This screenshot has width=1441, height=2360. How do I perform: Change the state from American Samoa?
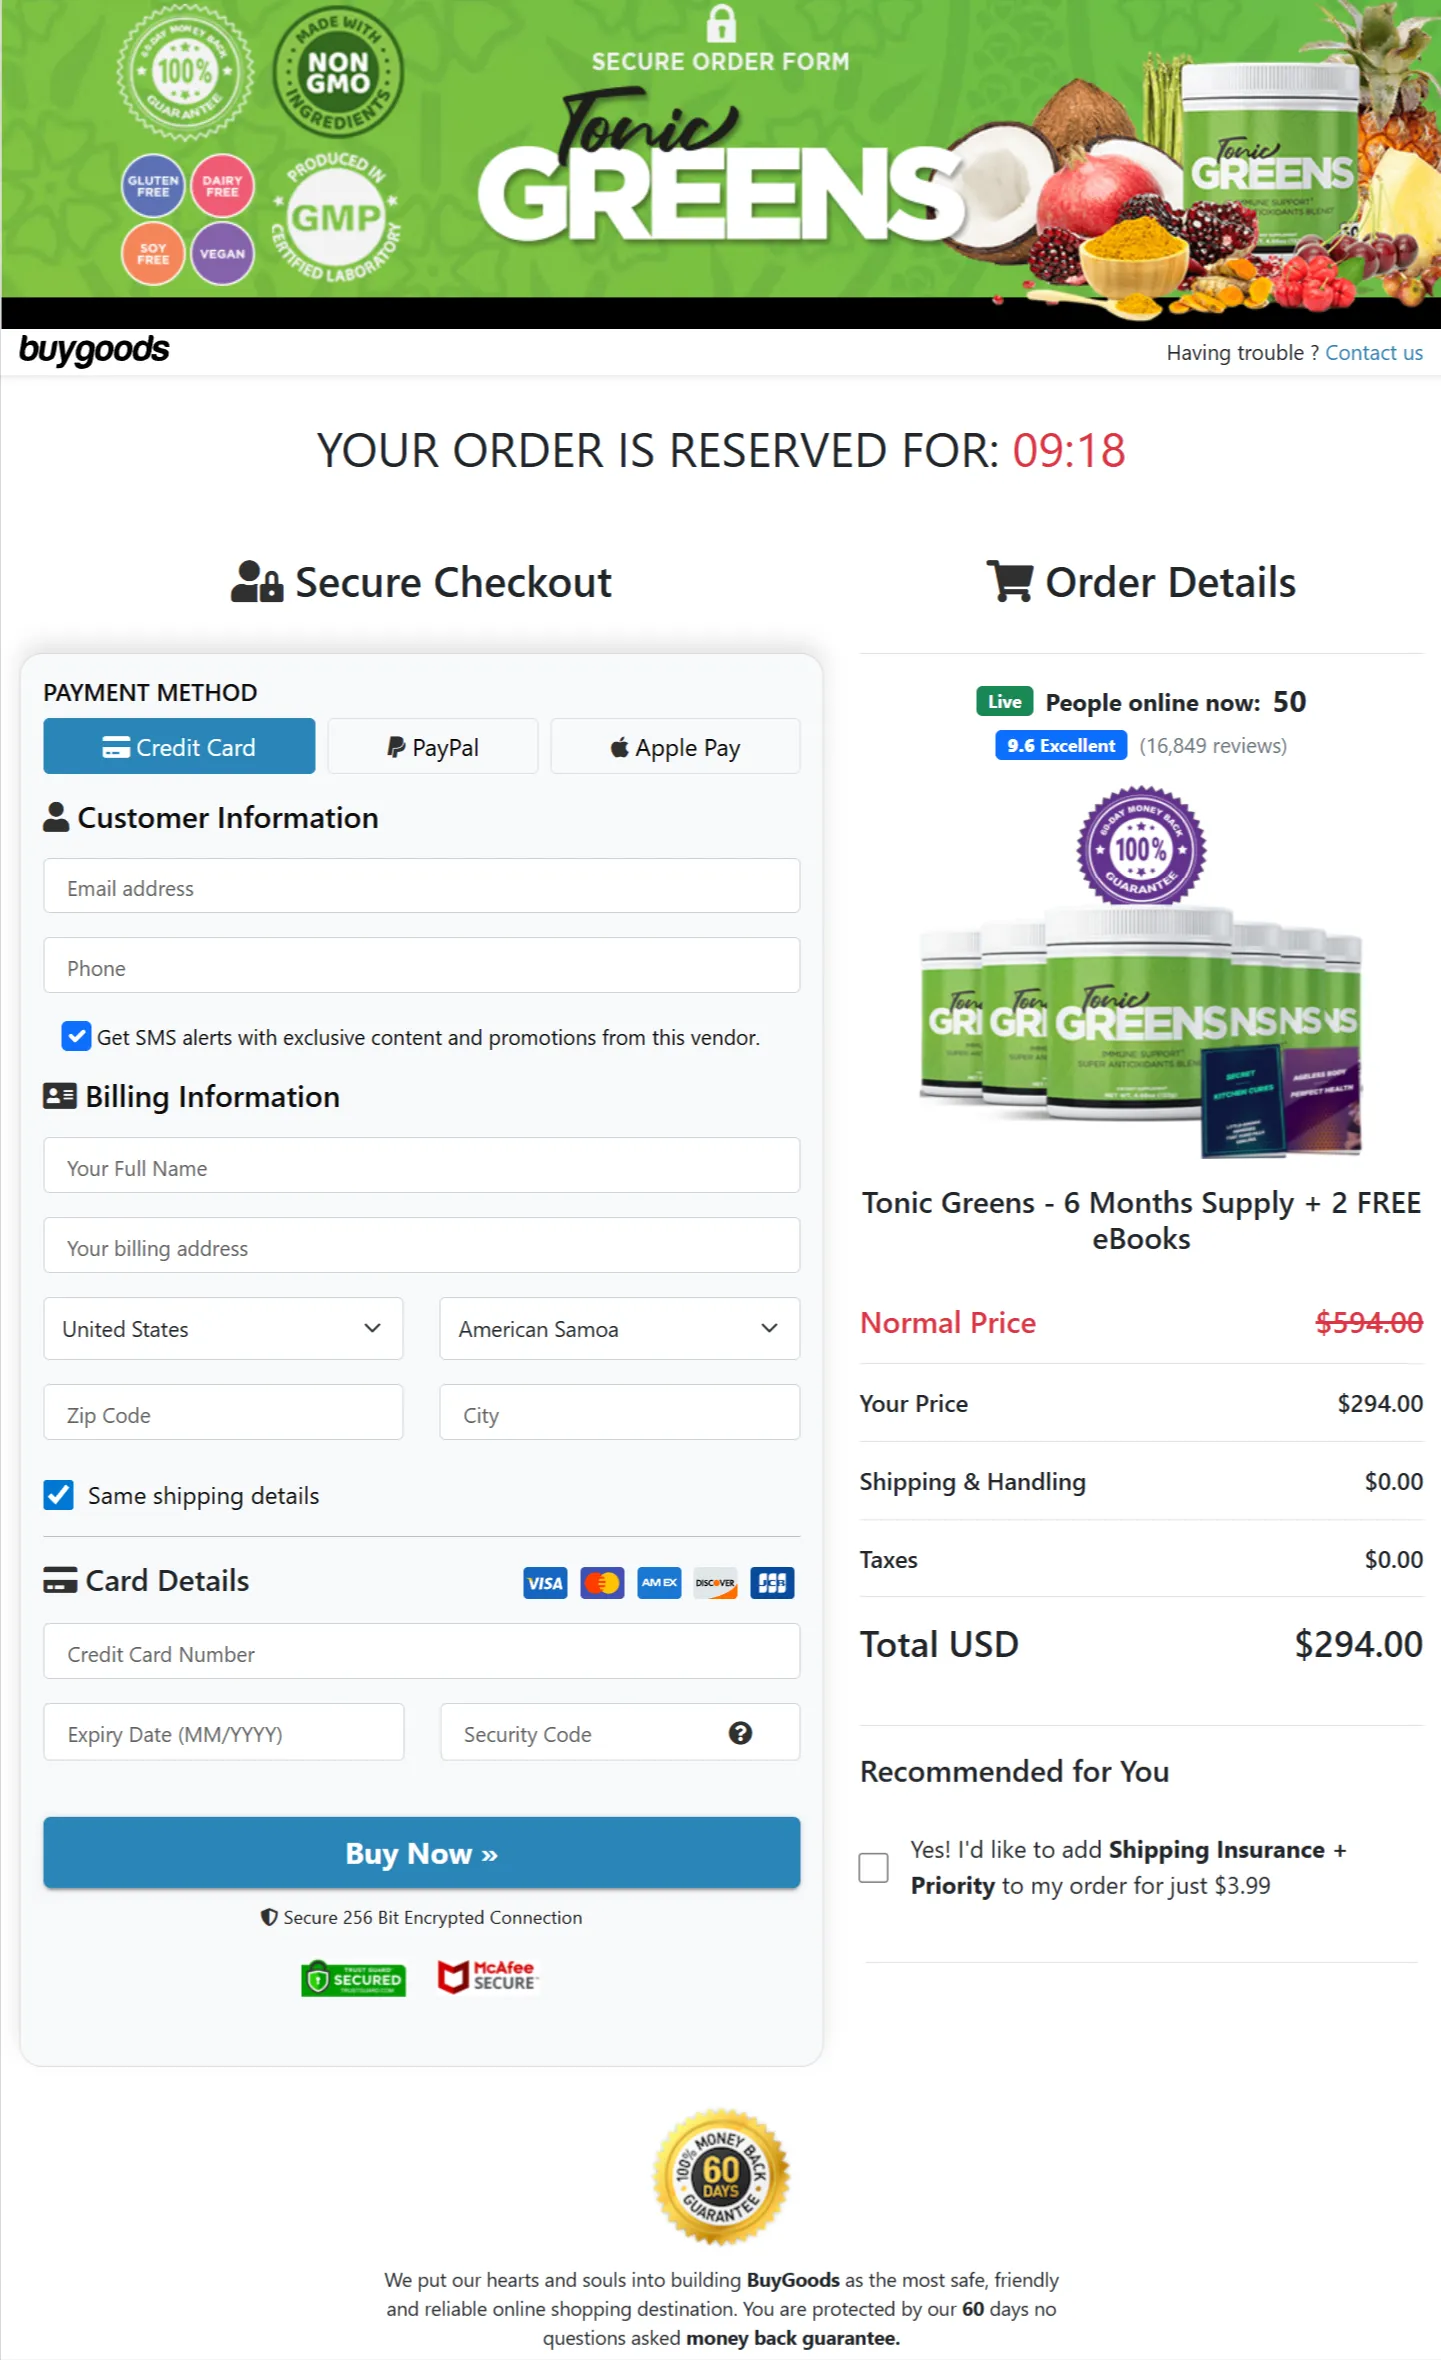619,1328
